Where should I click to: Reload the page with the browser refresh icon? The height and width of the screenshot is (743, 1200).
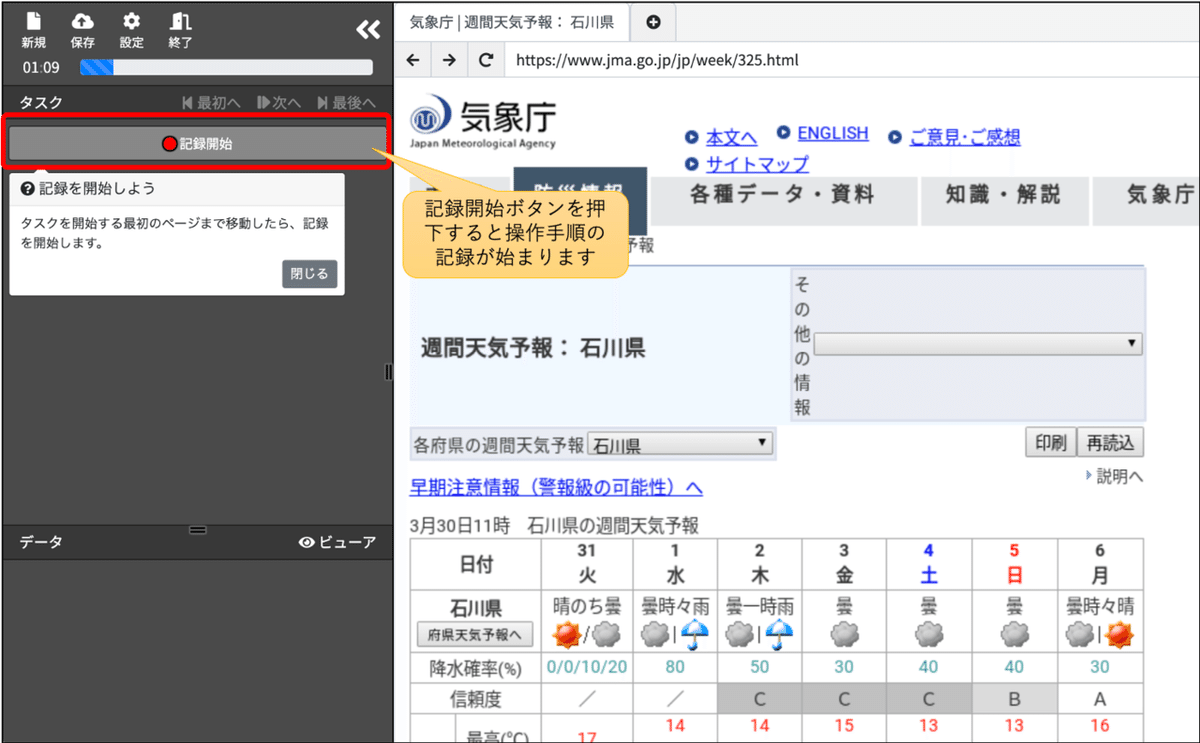tap(486, 59)
